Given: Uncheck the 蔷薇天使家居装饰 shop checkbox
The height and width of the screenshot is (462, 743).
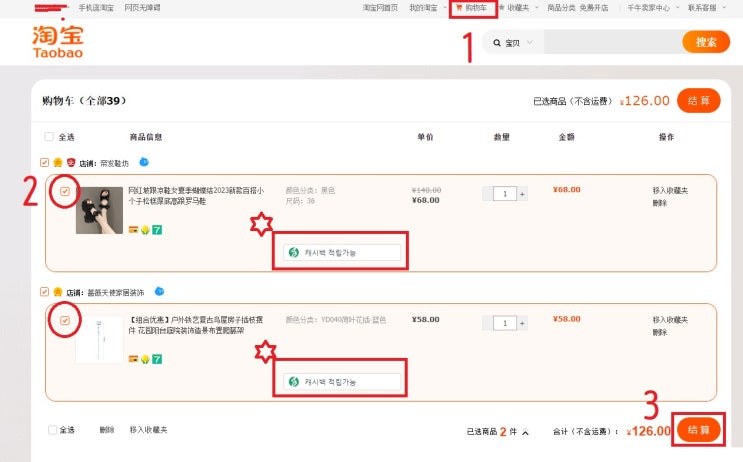Looking at the screenshot, I should click(x=44, y=292).
